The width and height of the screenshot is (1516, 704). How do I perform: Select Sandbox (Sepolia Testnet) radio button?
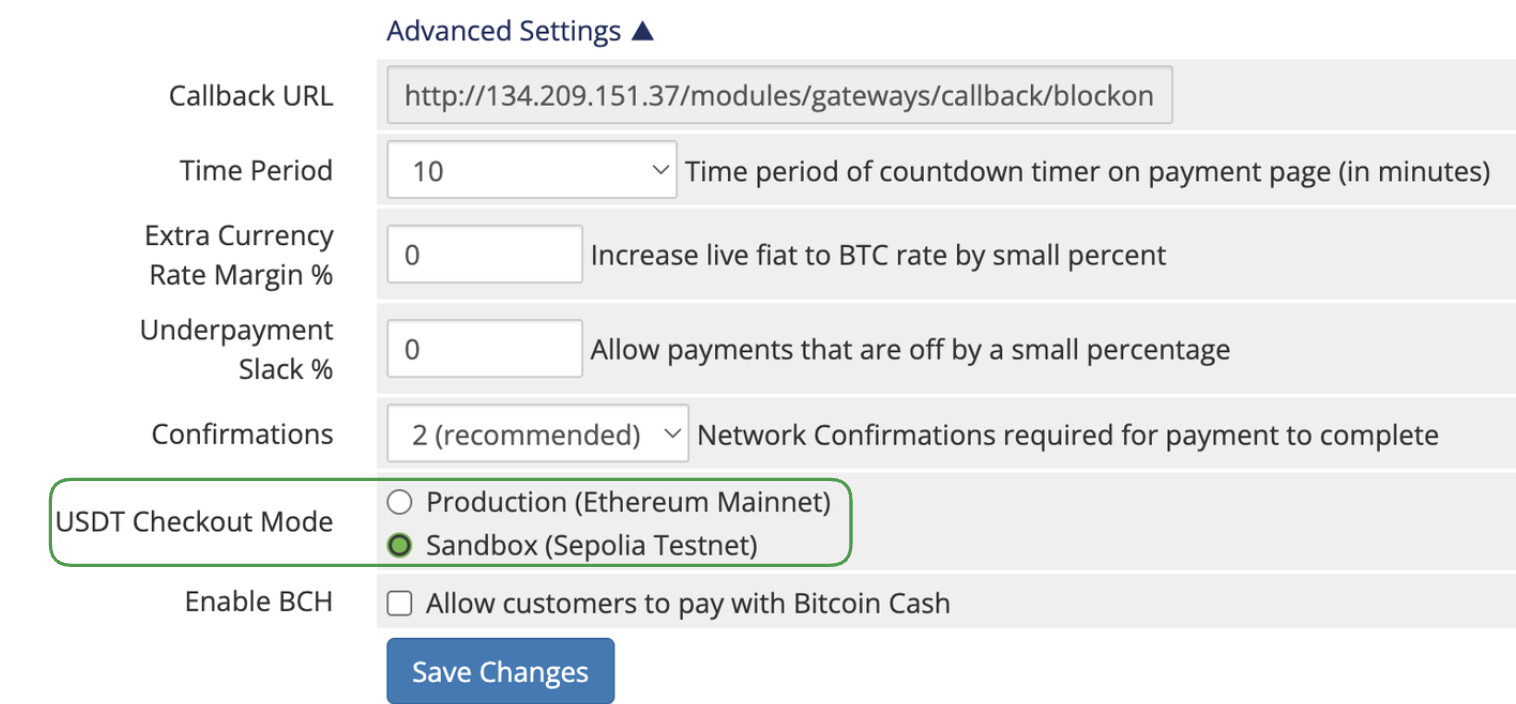[x=399, y=546]
